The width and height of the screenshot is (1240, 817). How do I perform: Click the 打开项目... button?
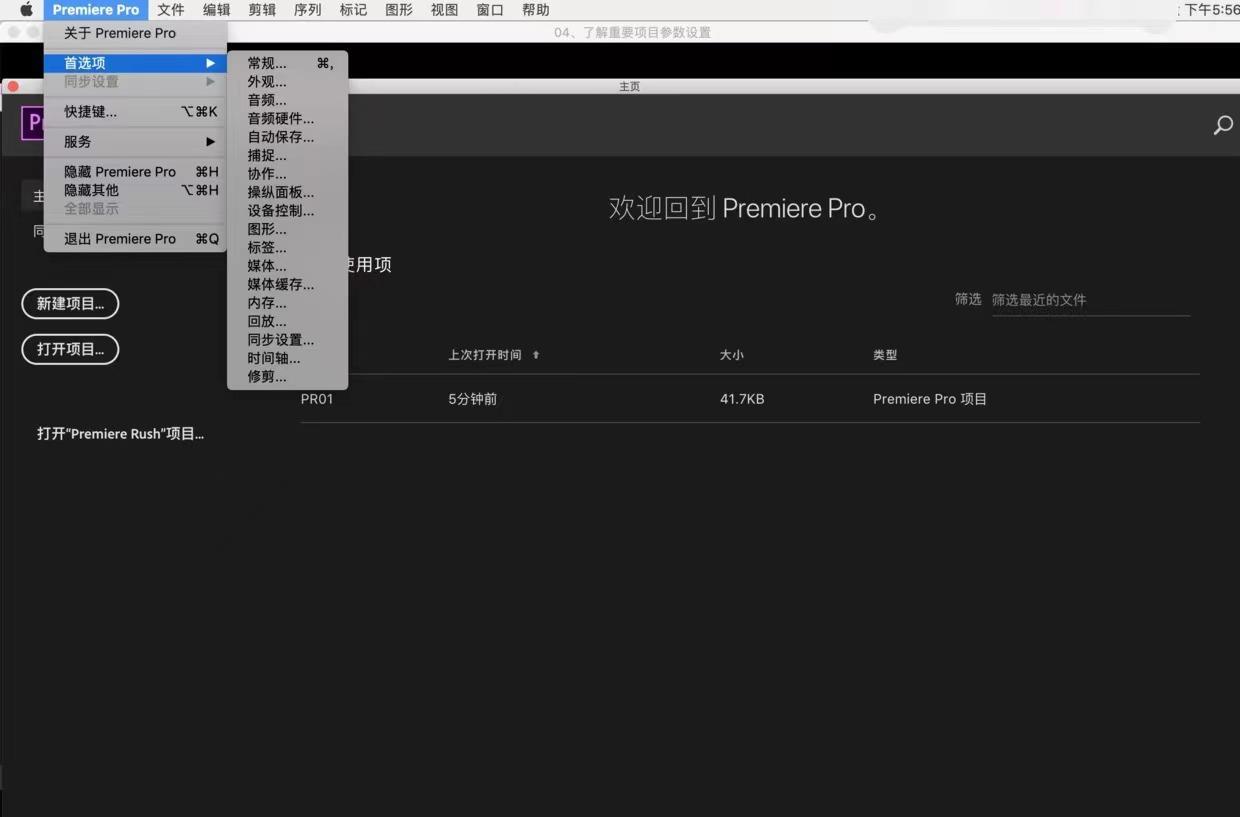click(70, 349)
